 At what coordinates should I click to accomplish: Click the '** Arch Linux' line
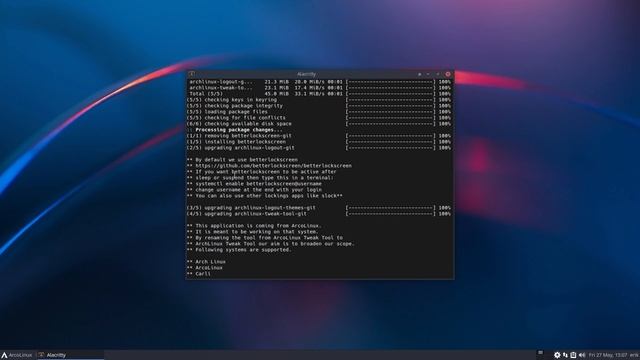206,262
